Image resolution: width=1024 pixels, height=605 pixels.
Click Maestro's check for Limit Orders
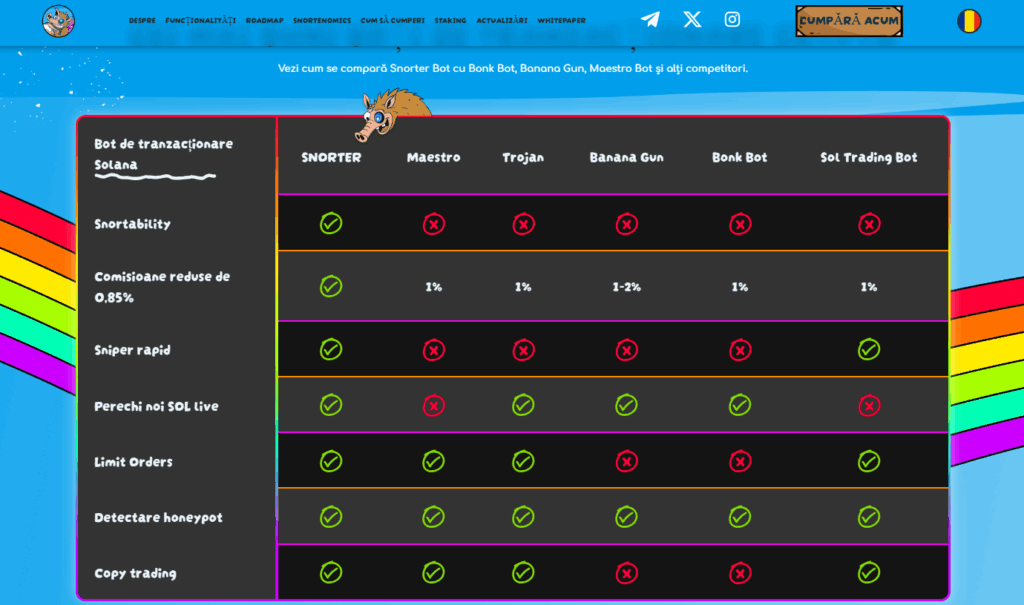click(434, 461)
